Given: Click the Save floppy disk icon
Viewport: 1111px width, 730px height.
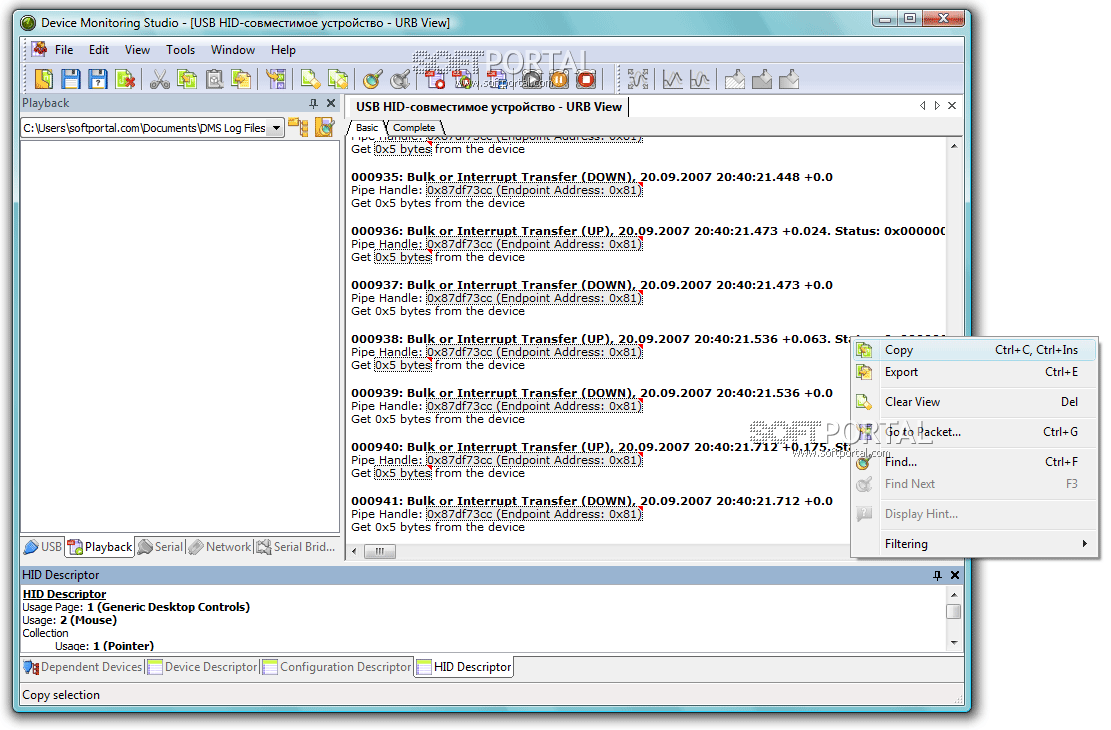Looking at the screenshot, I should (71, 79).
